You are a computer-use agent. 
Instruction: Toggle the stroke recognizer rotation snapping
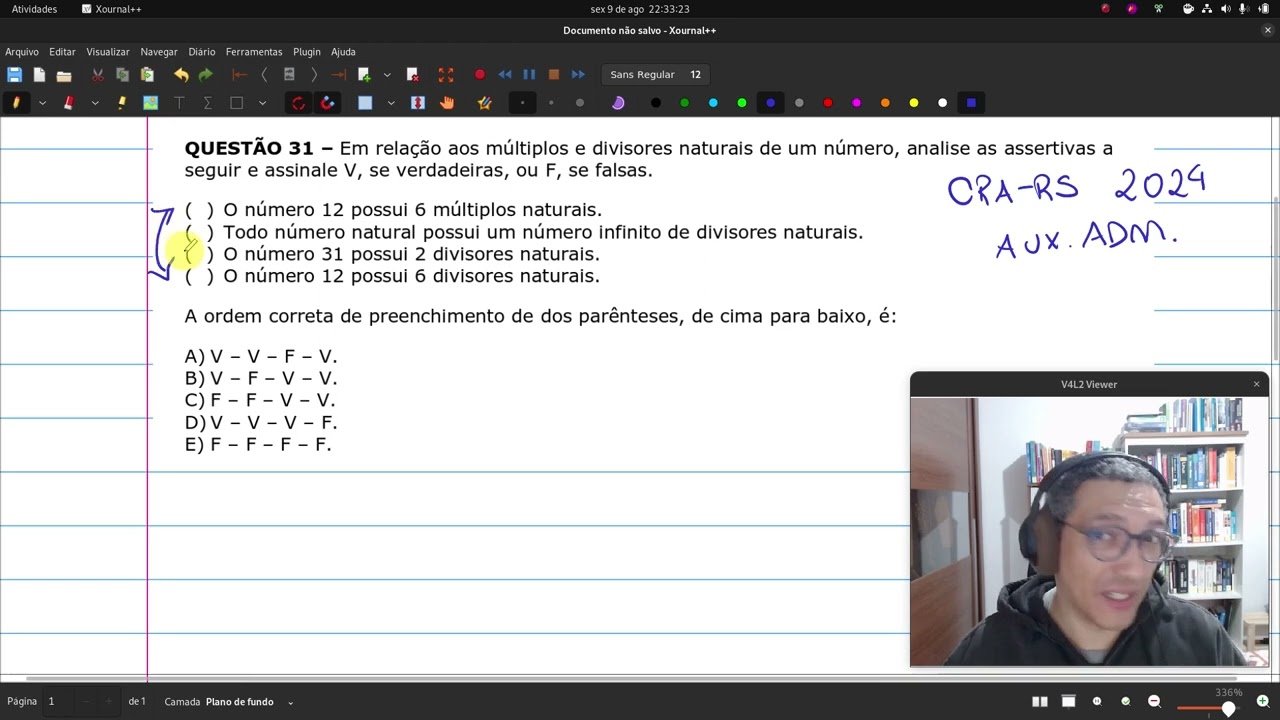coord(298,103)
